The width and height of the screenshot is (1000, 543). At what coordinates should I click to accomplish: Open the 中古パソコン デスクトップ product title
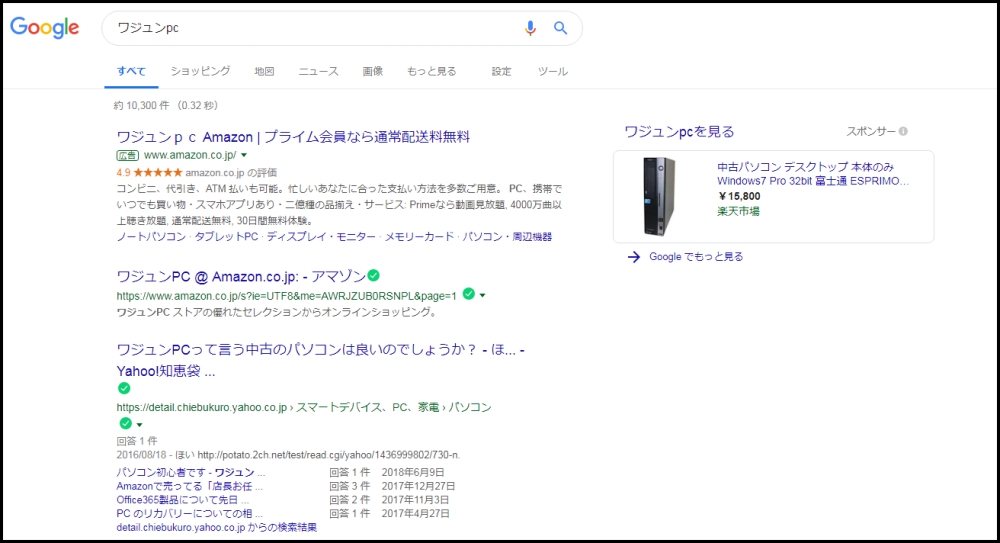[x=812, y=174]
